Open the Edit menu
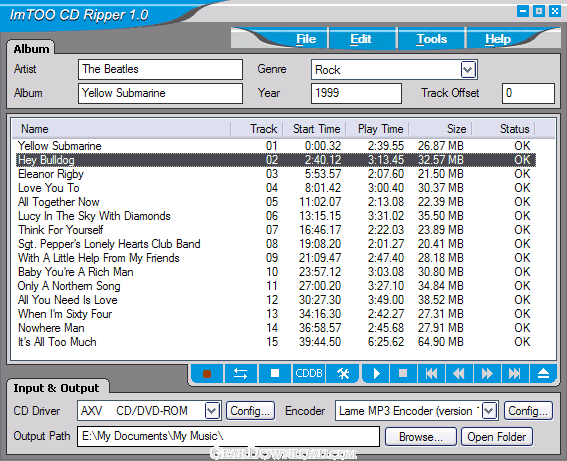 (x=361, y=39)
